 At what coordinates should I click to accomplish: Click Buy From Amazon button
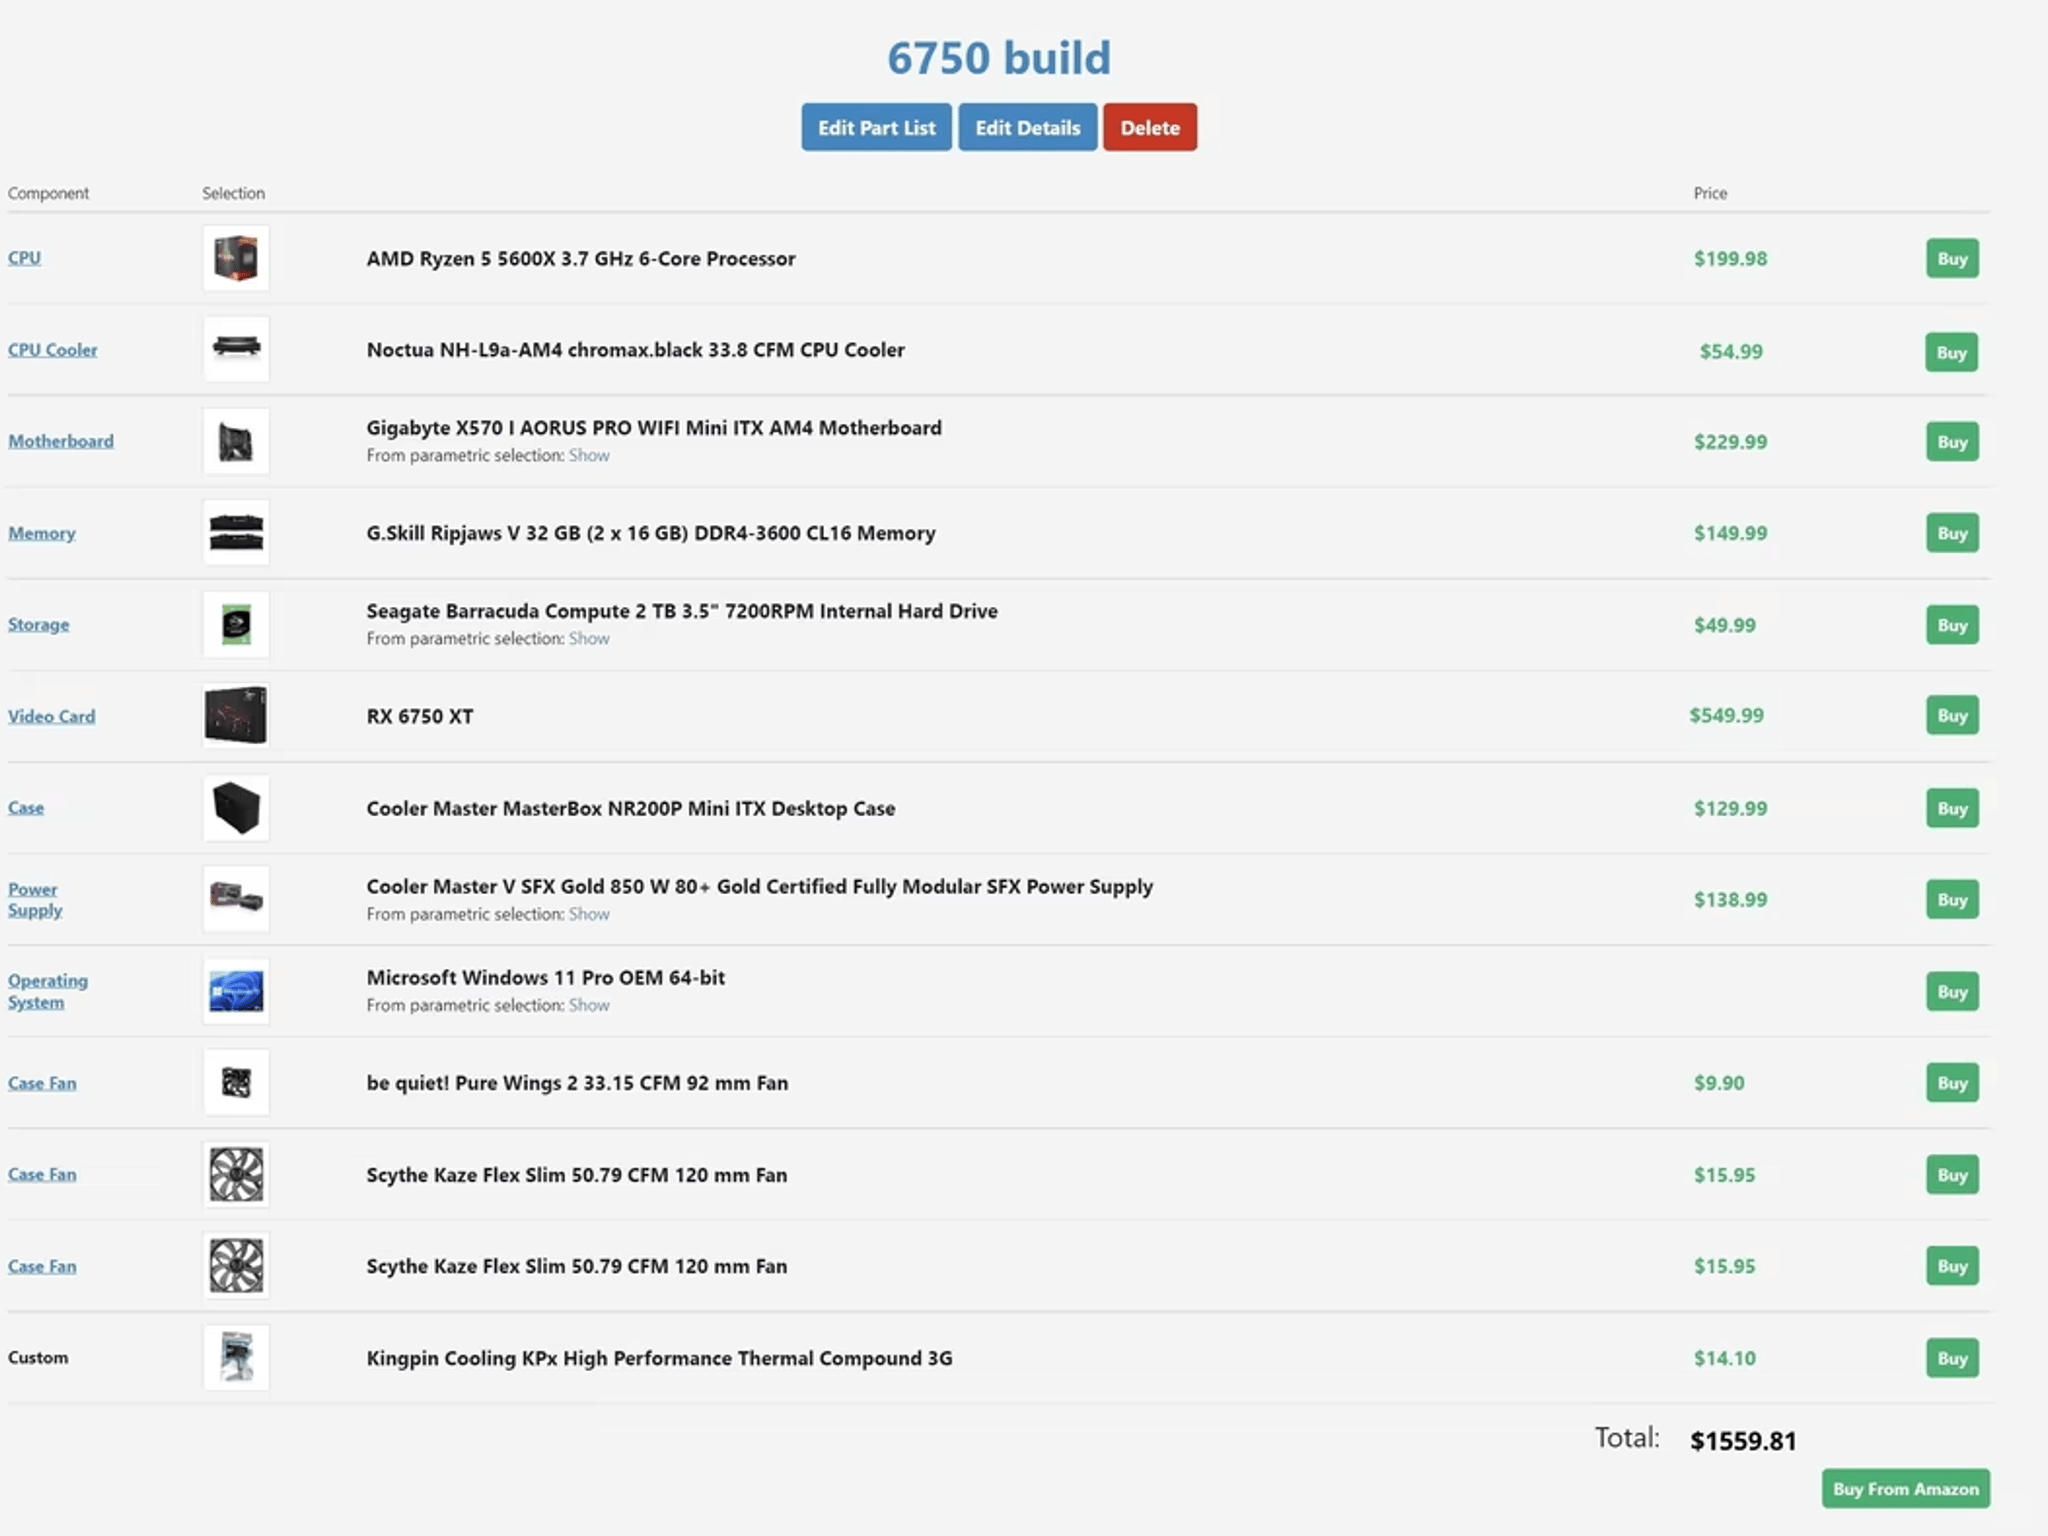tap(1905, 1489)
